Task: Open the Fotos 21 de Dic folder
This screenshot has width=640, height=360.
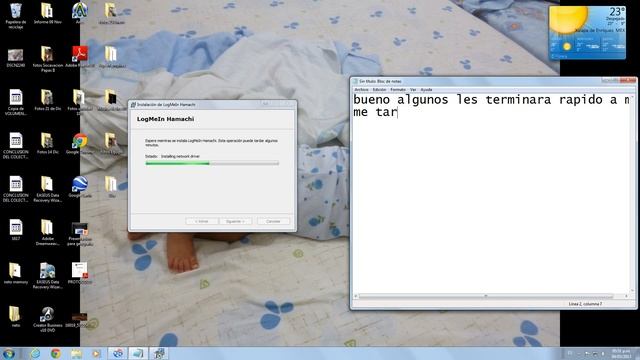Action: pyautogui.click(x=47, y=100)
